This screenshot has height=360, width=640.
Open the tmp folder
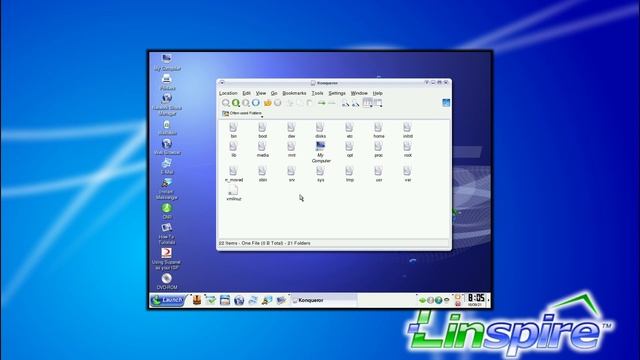[349, 174]
